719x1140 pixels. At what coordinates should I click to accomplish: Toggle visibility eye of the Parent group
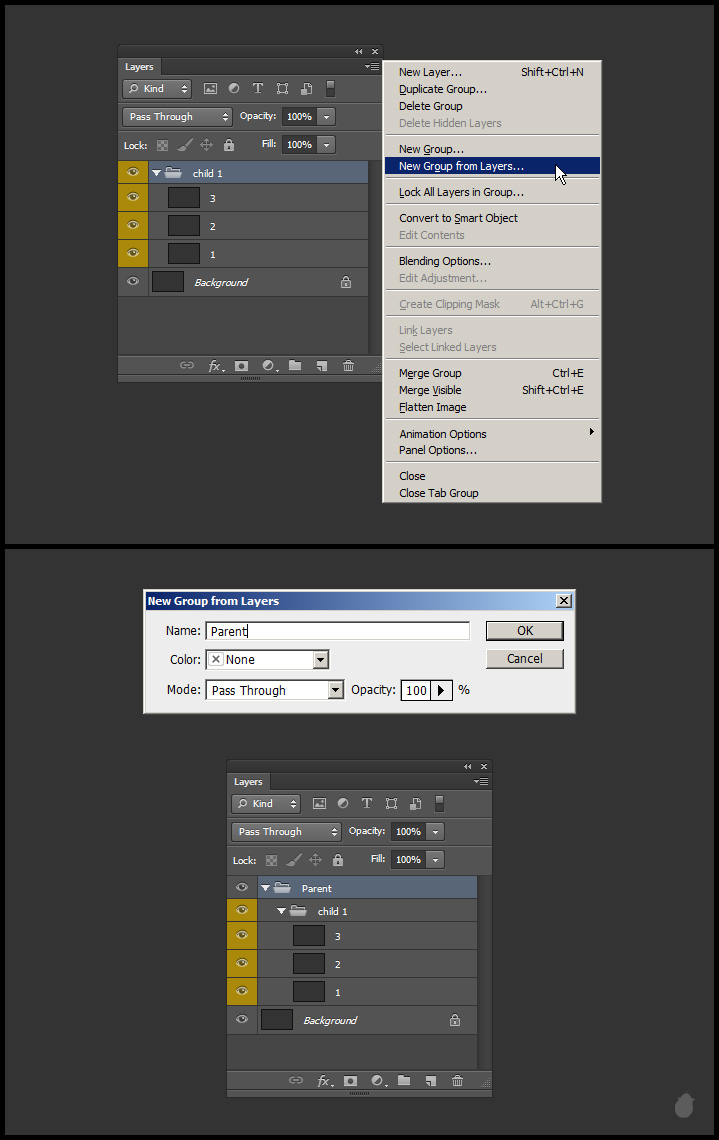(241, 888)
